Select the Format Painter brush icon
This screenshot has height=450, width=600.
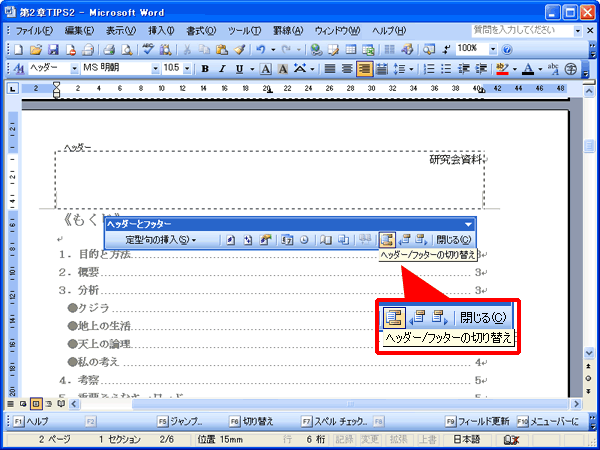(239, 49)
